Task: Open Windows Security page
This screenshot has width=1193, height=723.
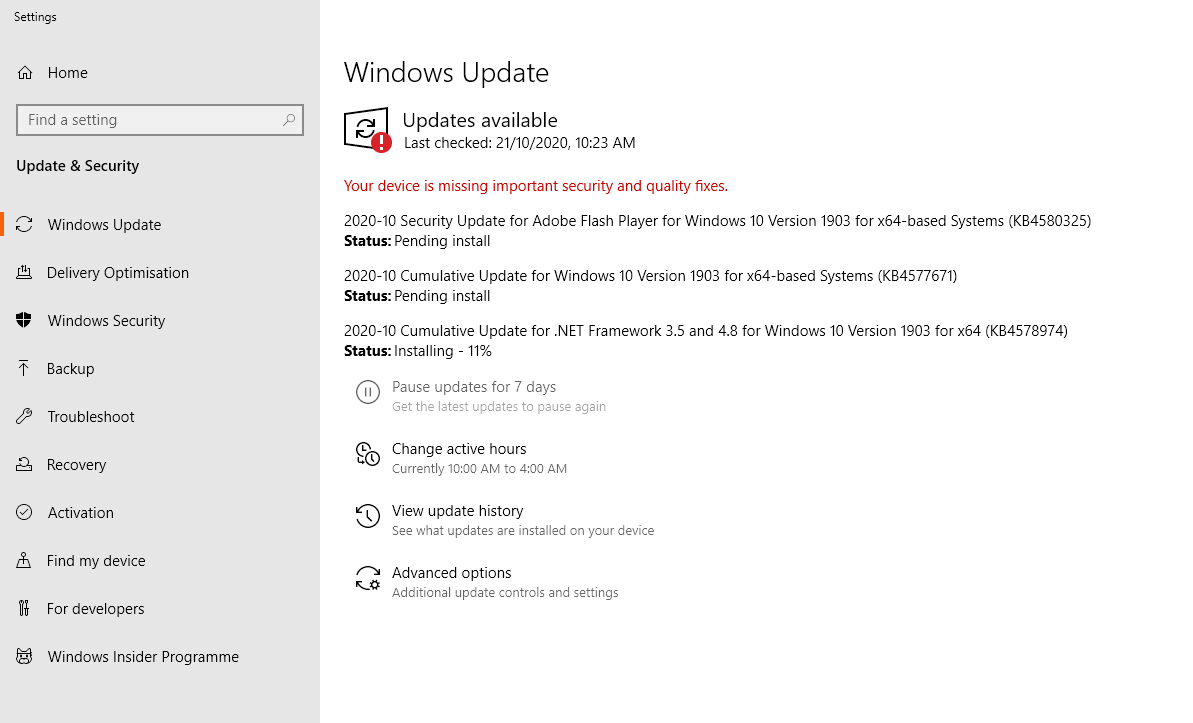Action: tap(107, 320)
